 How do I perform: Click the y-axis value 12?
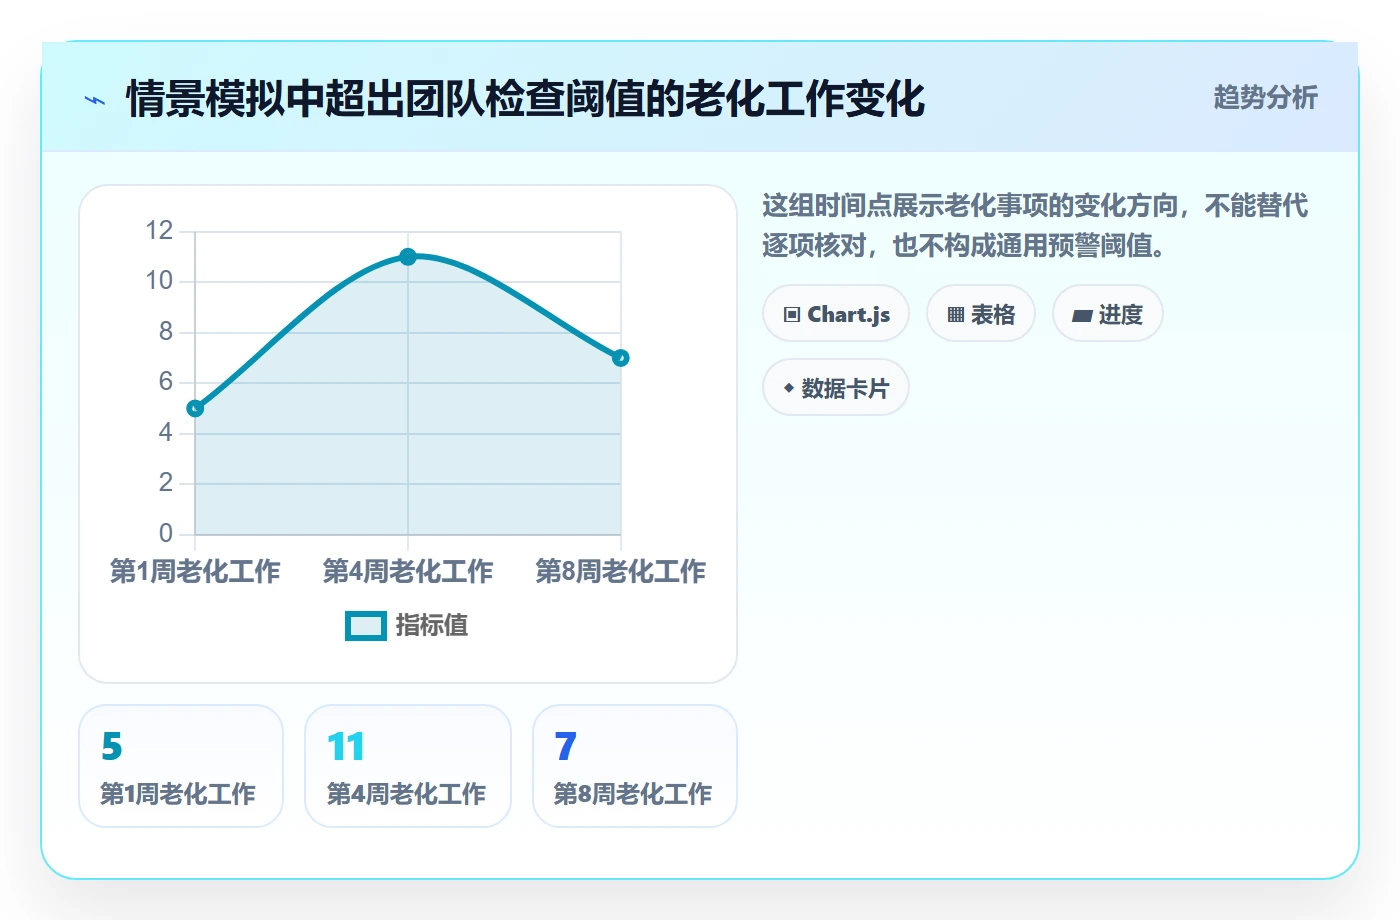(159, 231)
